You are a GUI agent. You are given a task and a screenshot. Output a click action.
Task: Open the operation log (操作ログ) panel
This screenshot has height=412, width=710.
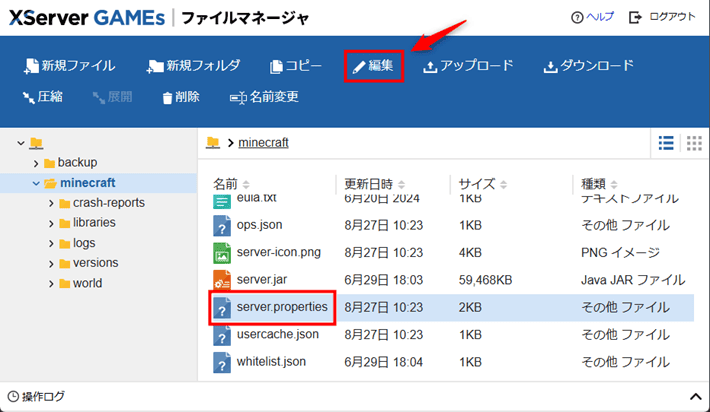point(36,397)
